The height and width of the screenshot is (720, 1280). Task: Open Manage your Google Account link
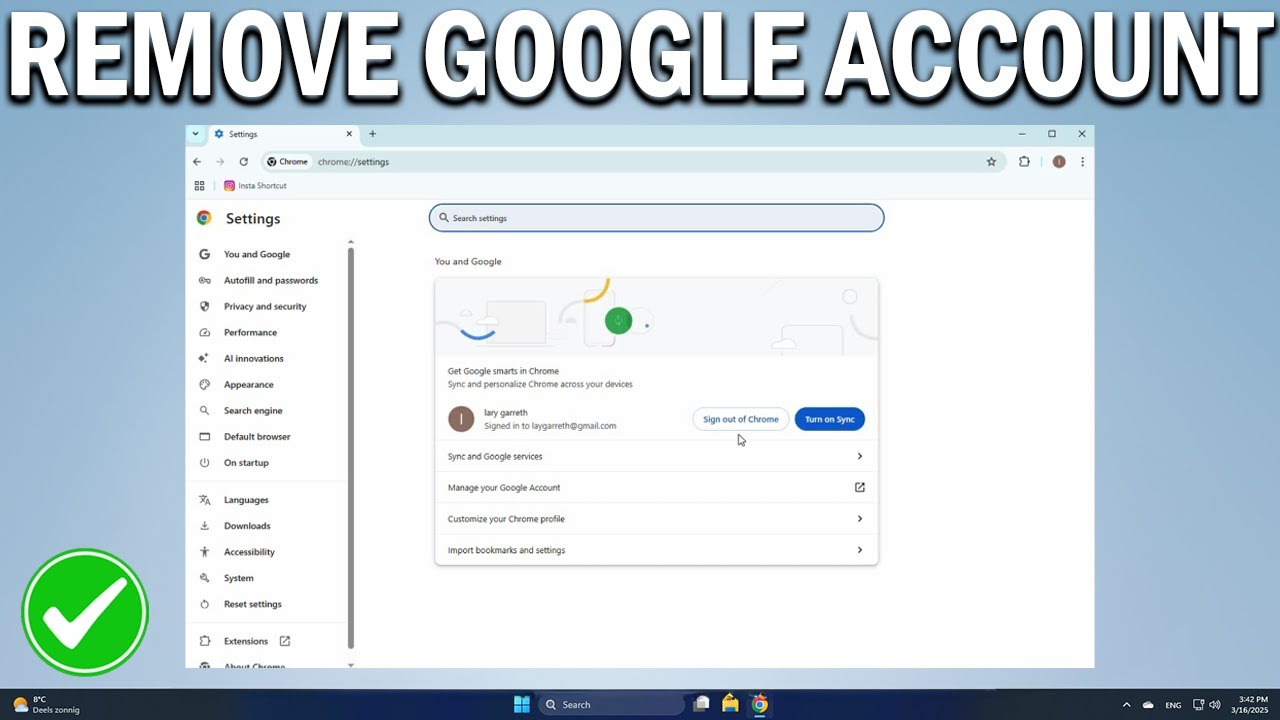[656, 488]
